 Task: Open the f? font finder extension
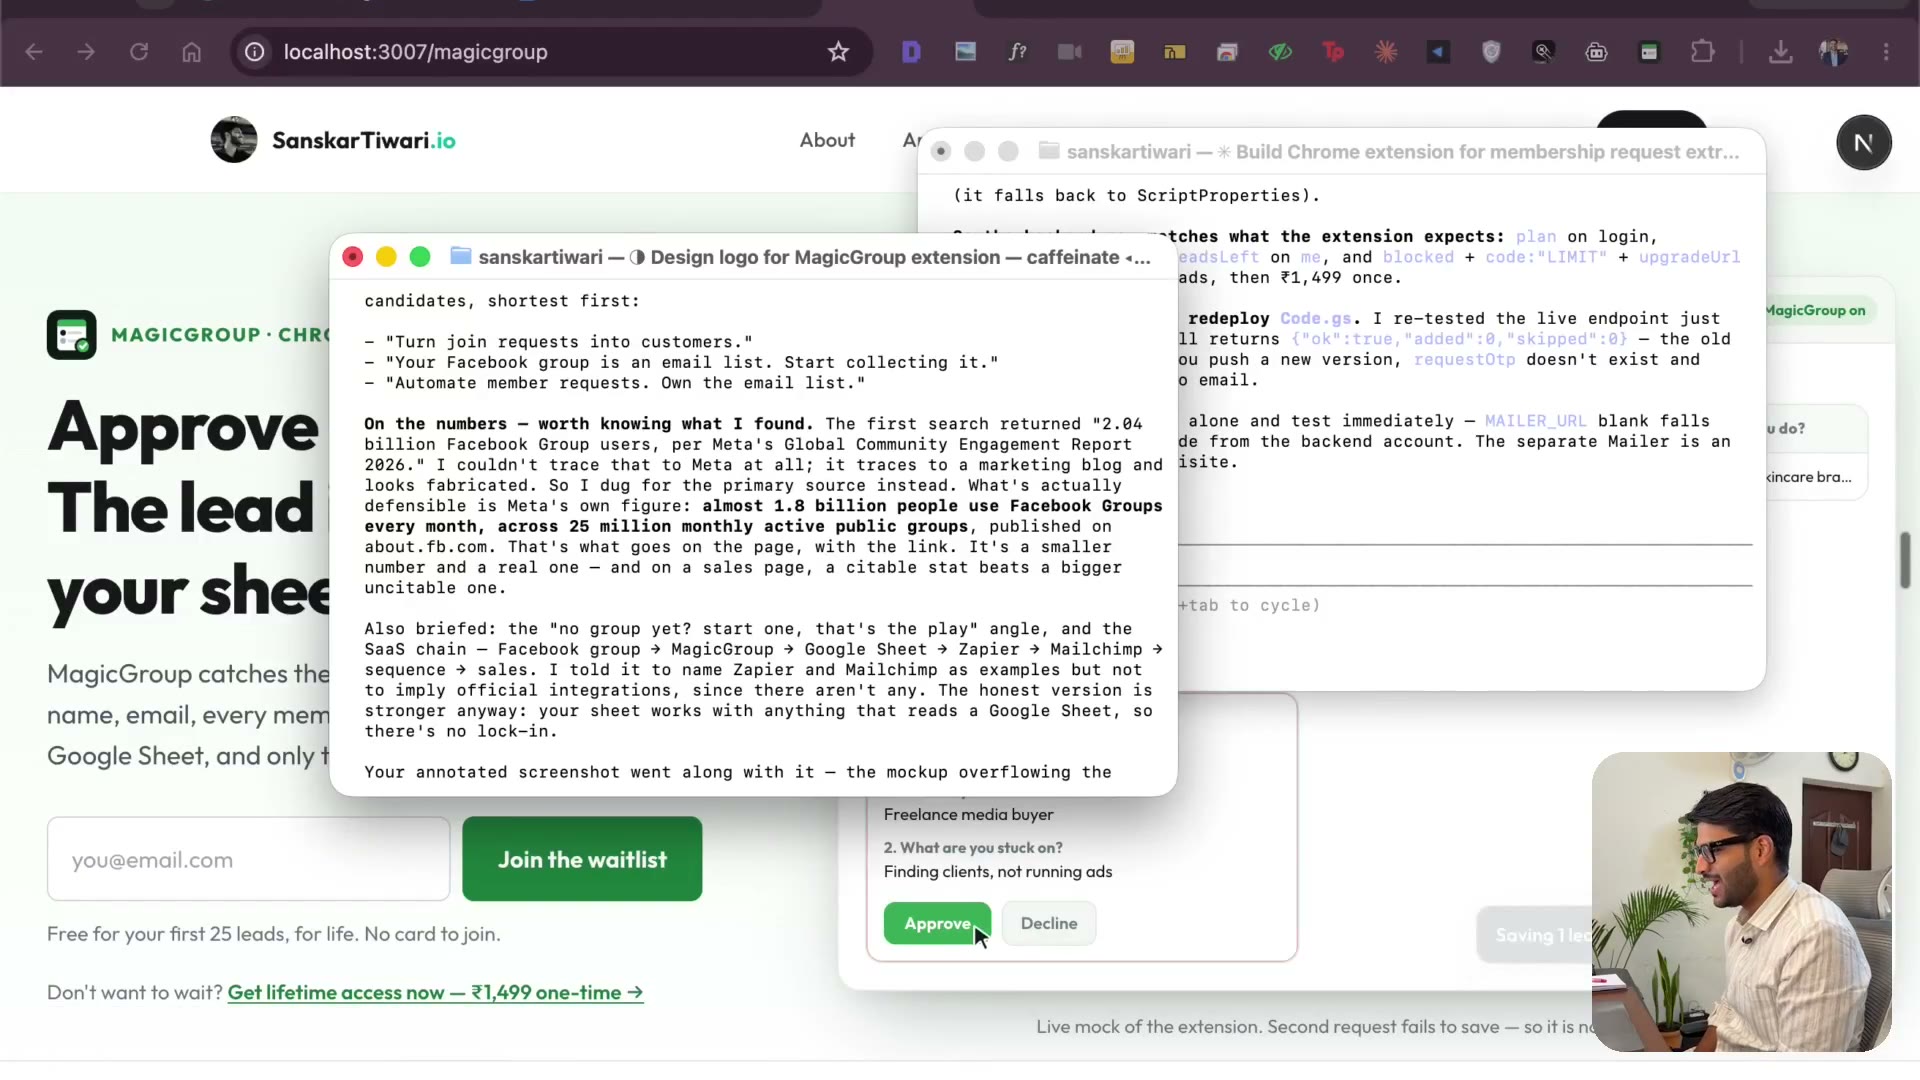point(1017,52)
